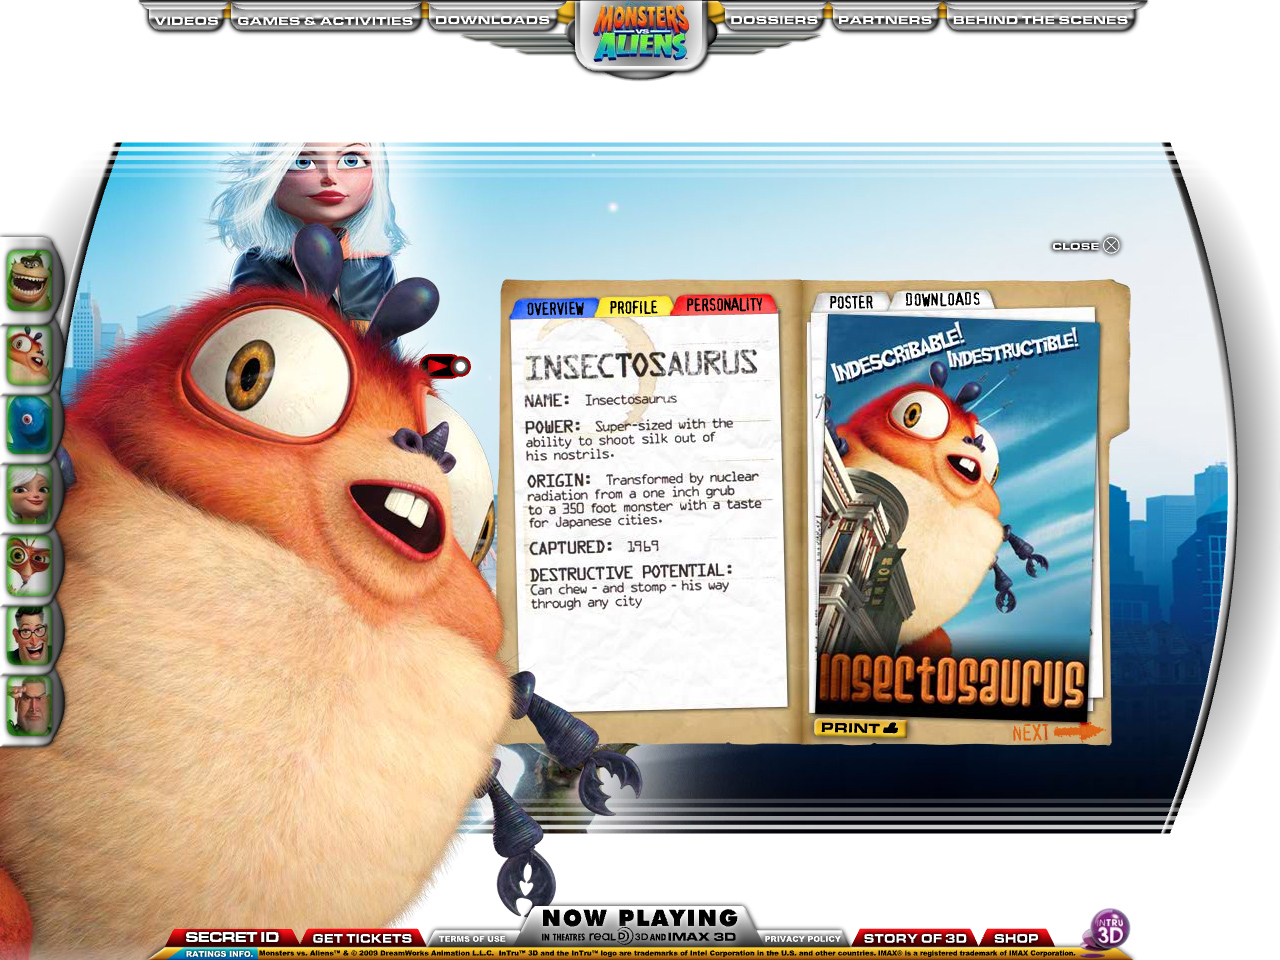
Task: Click Get Tickets button
Action: (362, 938)
